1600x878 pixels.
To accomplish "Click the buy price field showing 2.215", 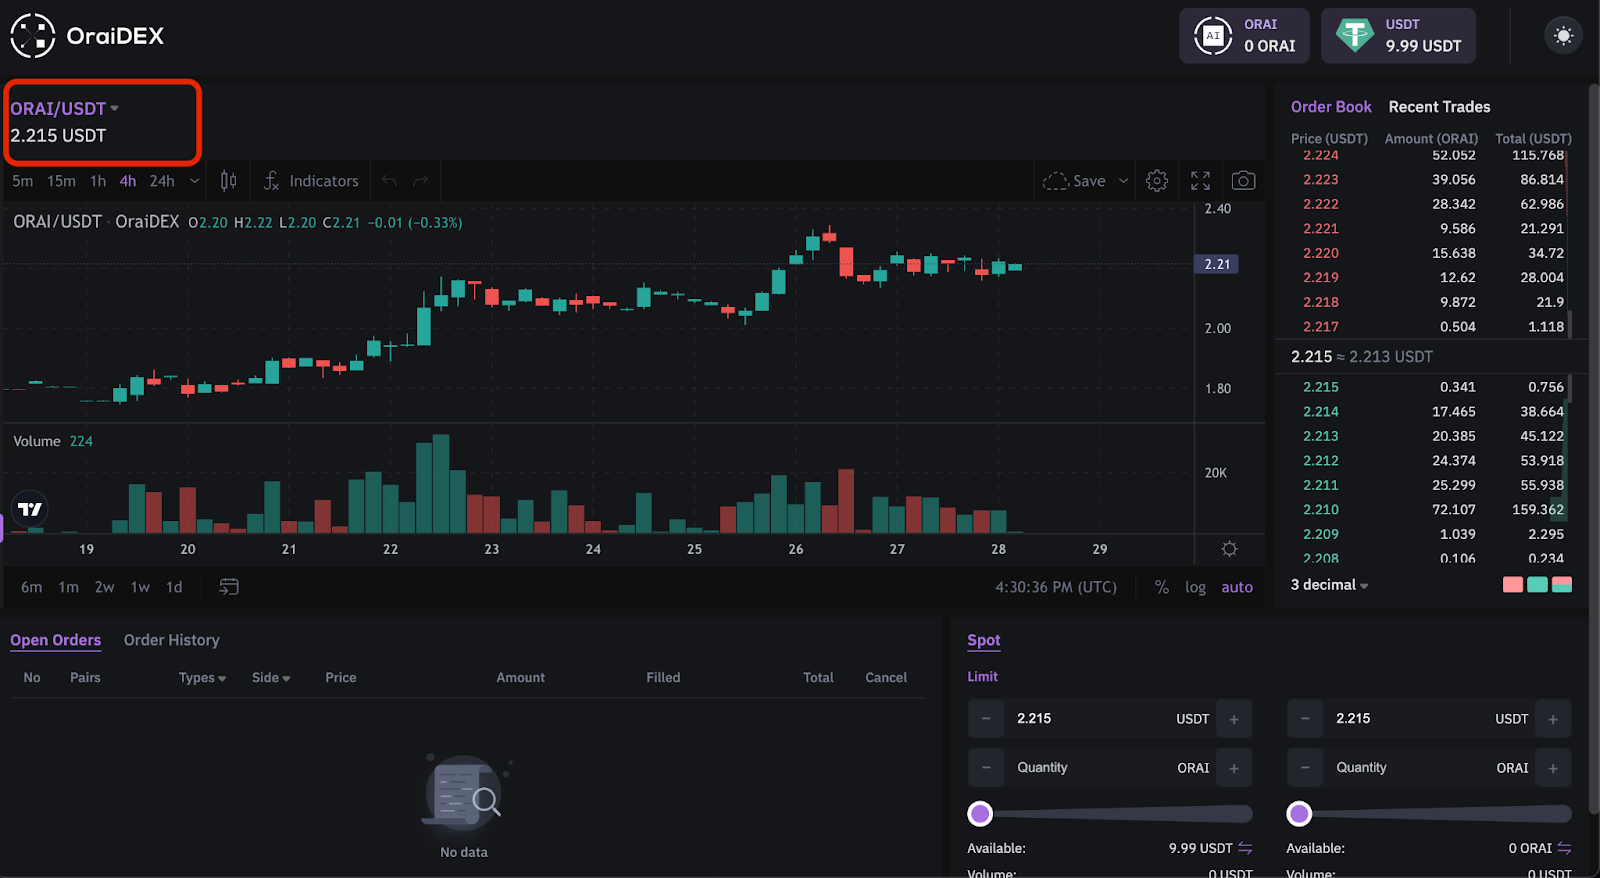I will 1110,719.
